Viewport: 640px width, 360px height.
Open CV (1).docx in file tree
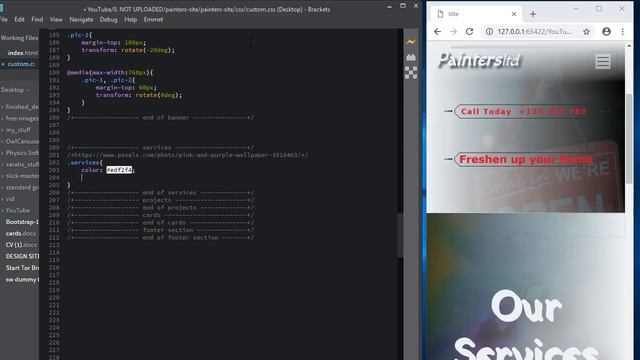coord(21,245)
